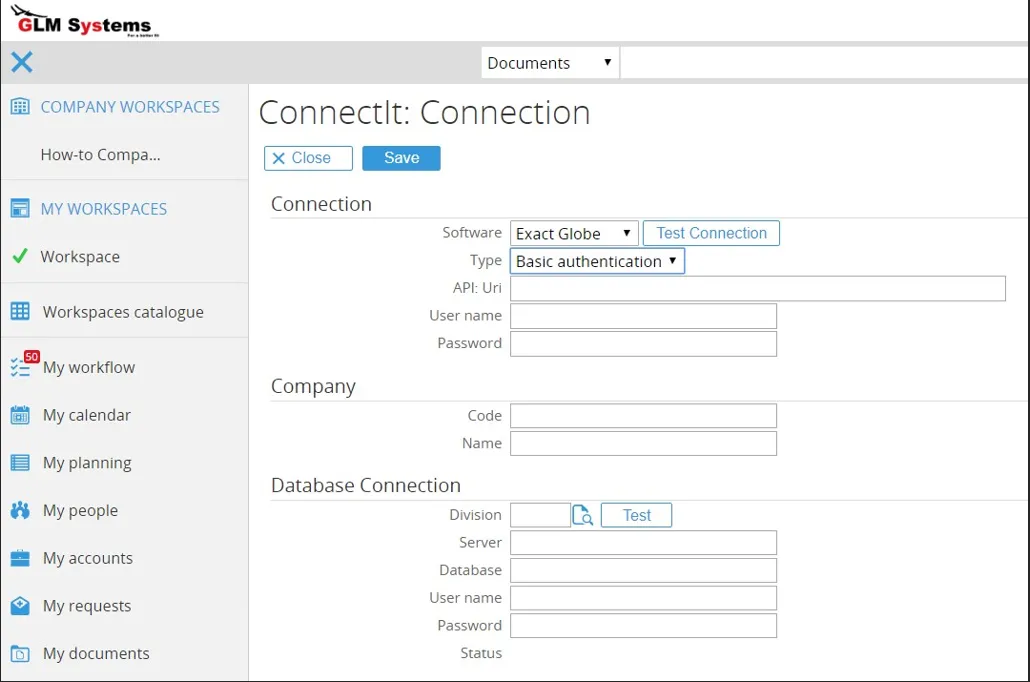1030x682 pixels.
Task: Click the Division lookup magnifier icon
Action: coord(583,515)
